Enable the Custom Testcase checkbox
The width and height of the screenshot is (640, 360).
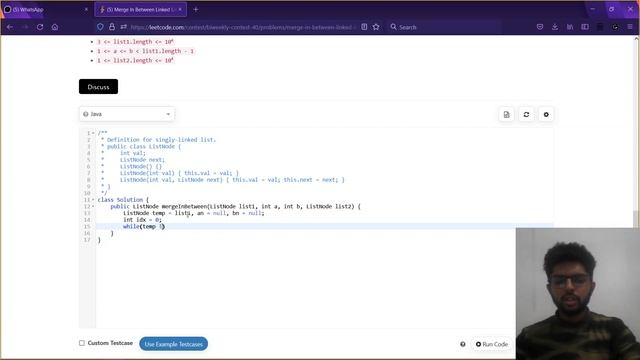point(82,343)
